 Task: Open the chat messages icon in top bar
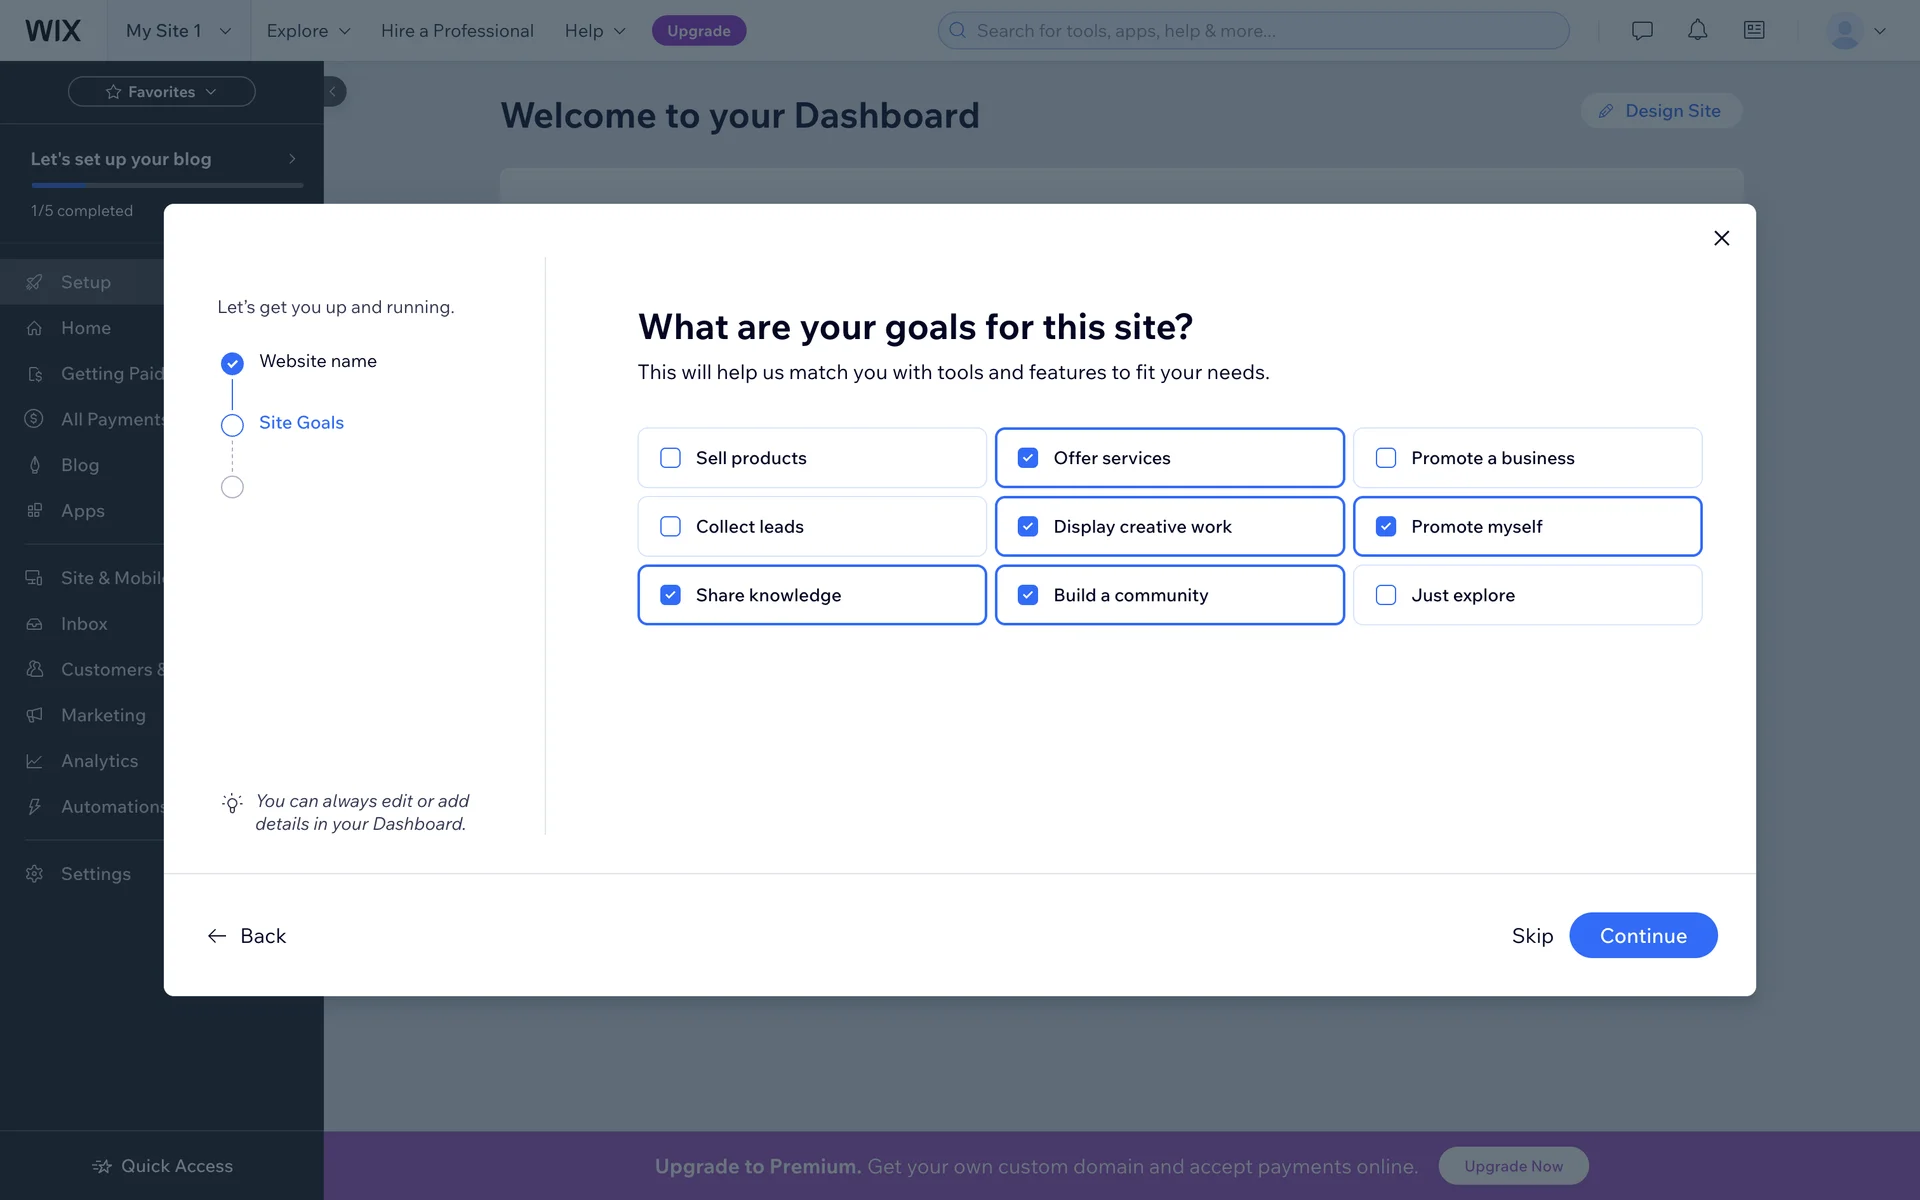pyautogui.click(x=1642, y=30)
